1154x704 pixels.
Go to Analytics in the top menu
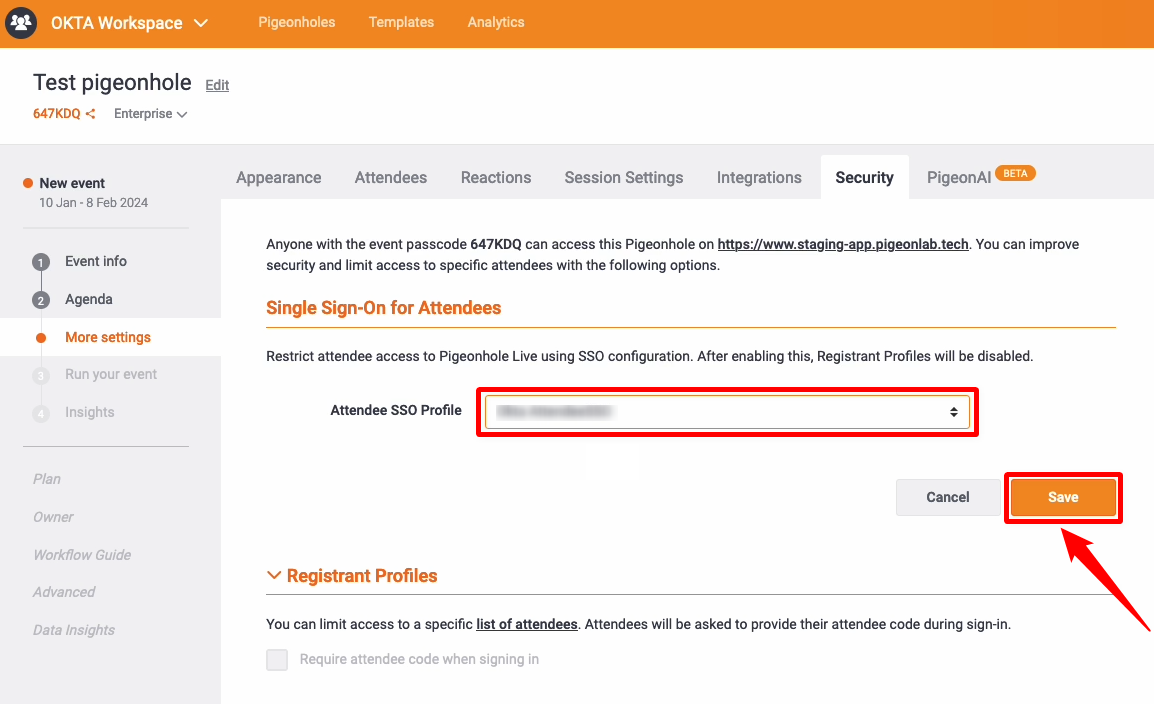pyautogui.click(x=496, y=22)
